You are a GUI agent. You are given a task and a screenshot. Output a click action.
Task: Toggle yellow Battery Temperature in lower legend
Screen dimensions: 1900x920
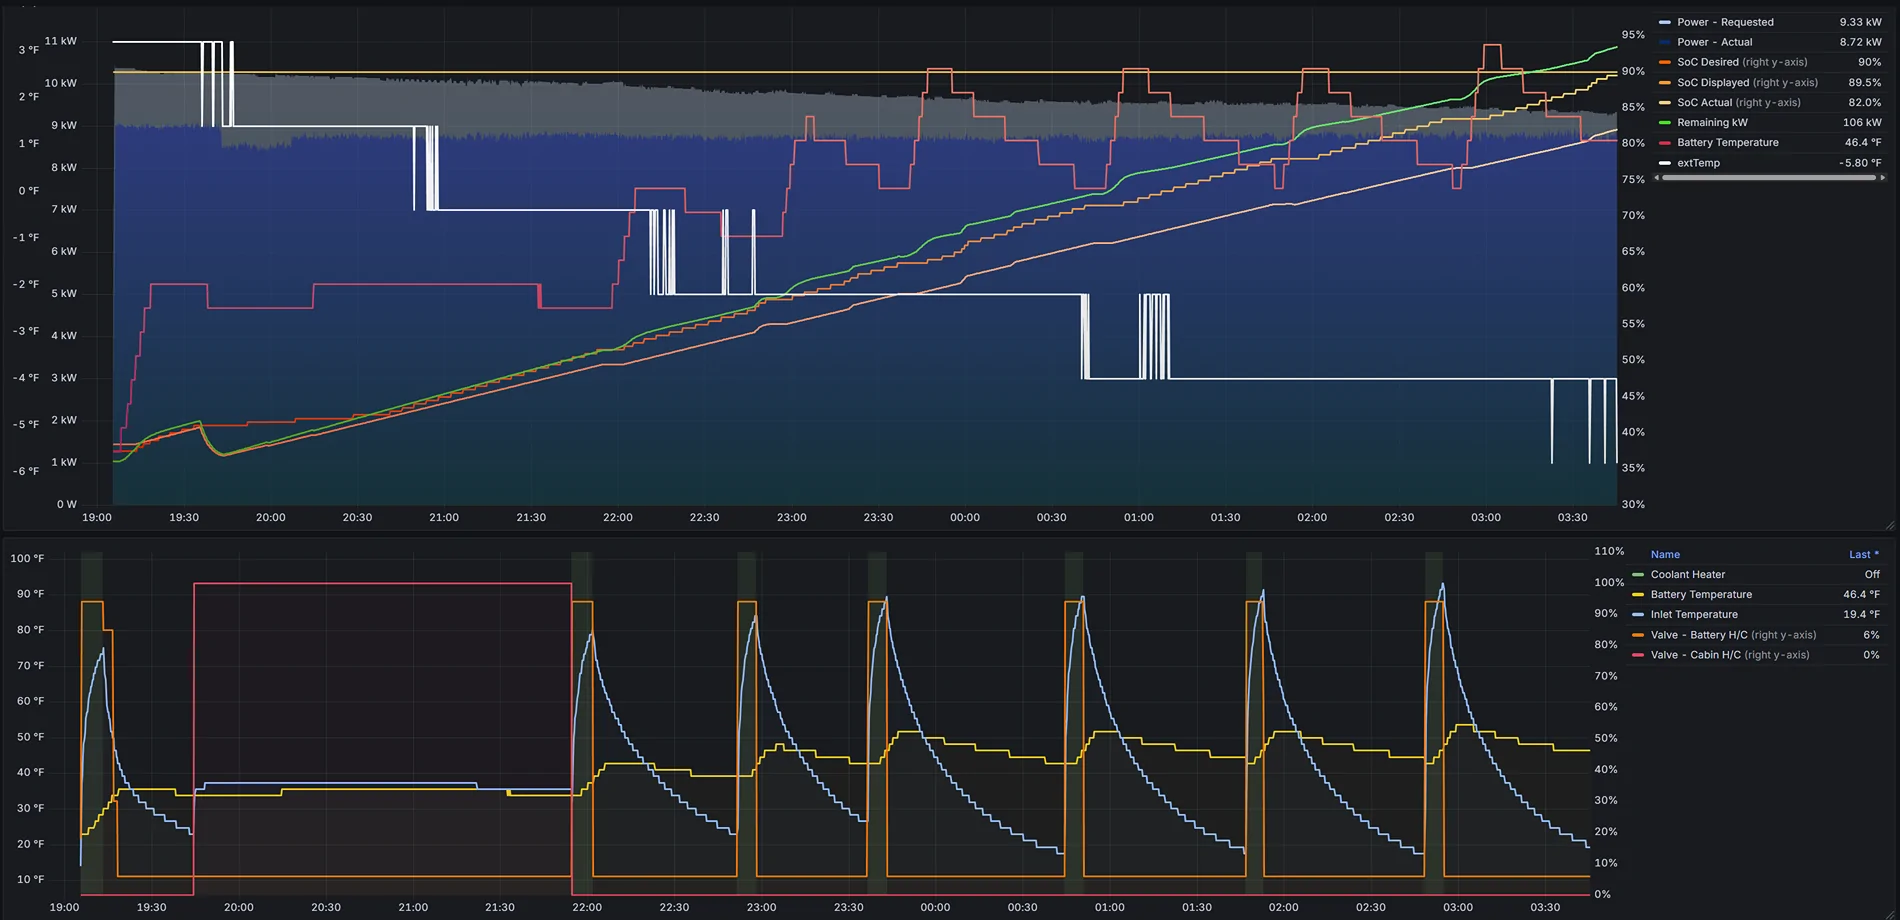click(x=1701, y=595)
